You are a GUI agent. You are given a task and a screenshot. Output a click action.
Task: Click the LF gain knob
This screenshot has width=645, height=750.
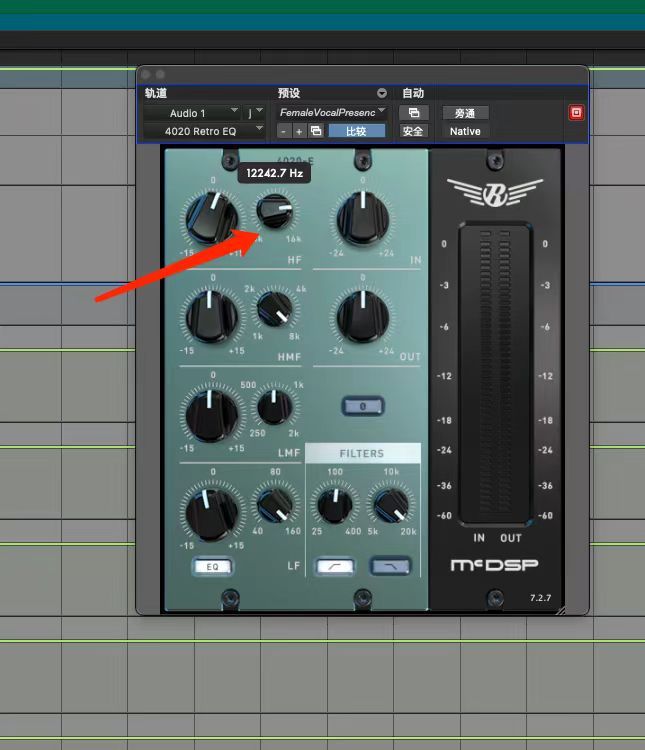(212, 513)
